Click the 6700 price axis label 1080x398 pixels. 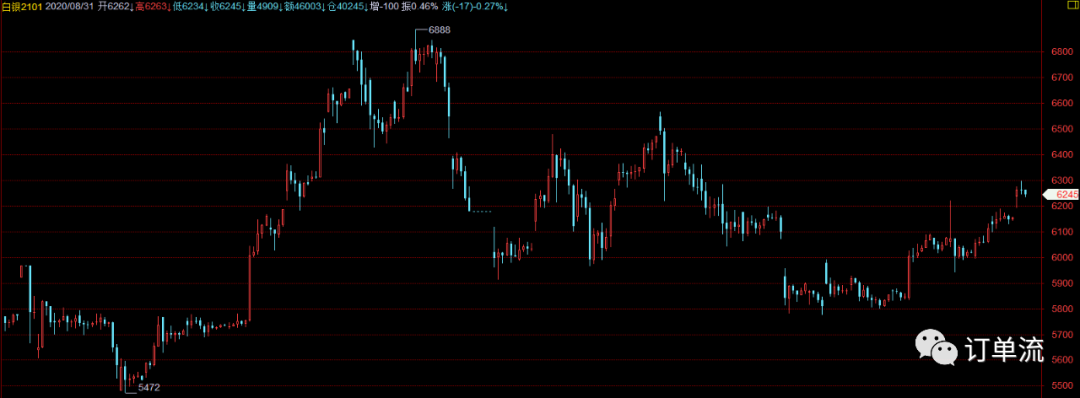1063,77
